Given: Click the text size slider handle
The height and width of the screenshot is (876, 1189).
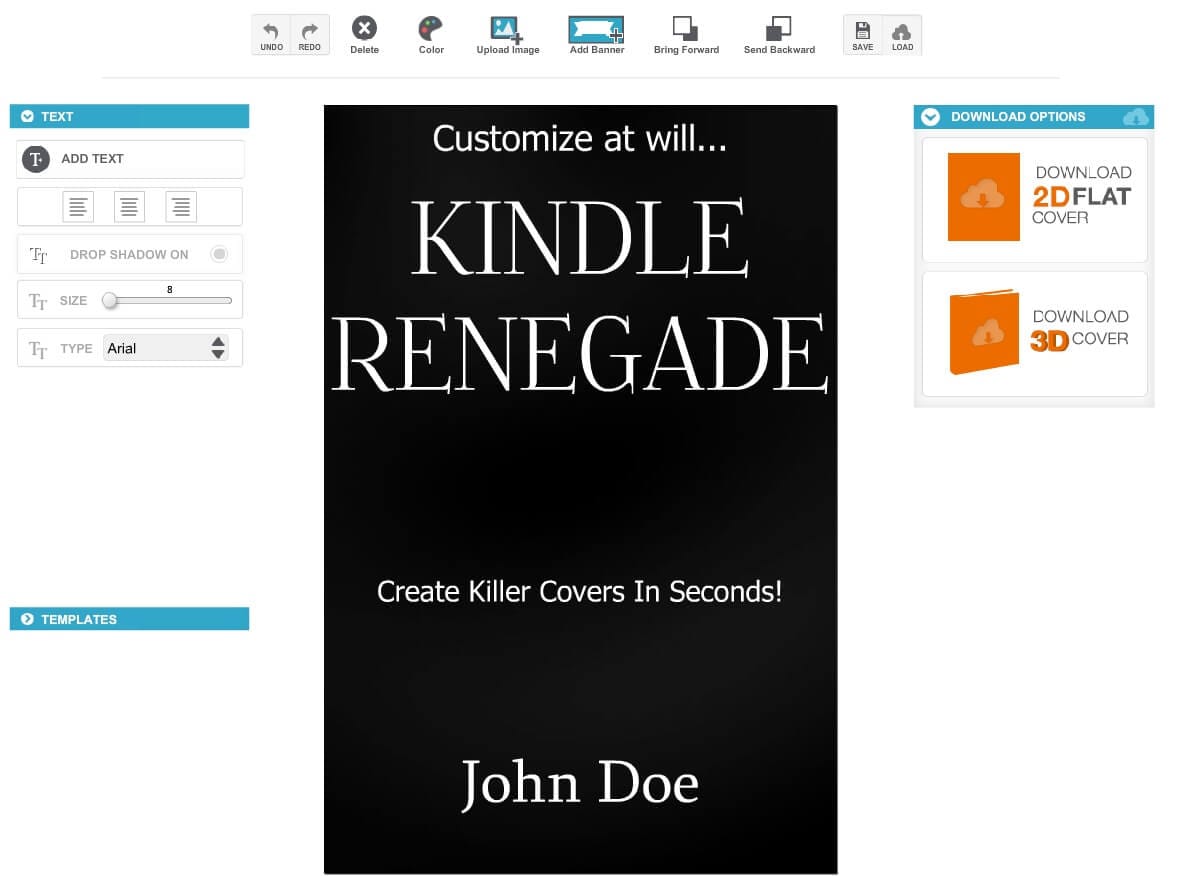Looking at the screenshot, I should (110, 300).
